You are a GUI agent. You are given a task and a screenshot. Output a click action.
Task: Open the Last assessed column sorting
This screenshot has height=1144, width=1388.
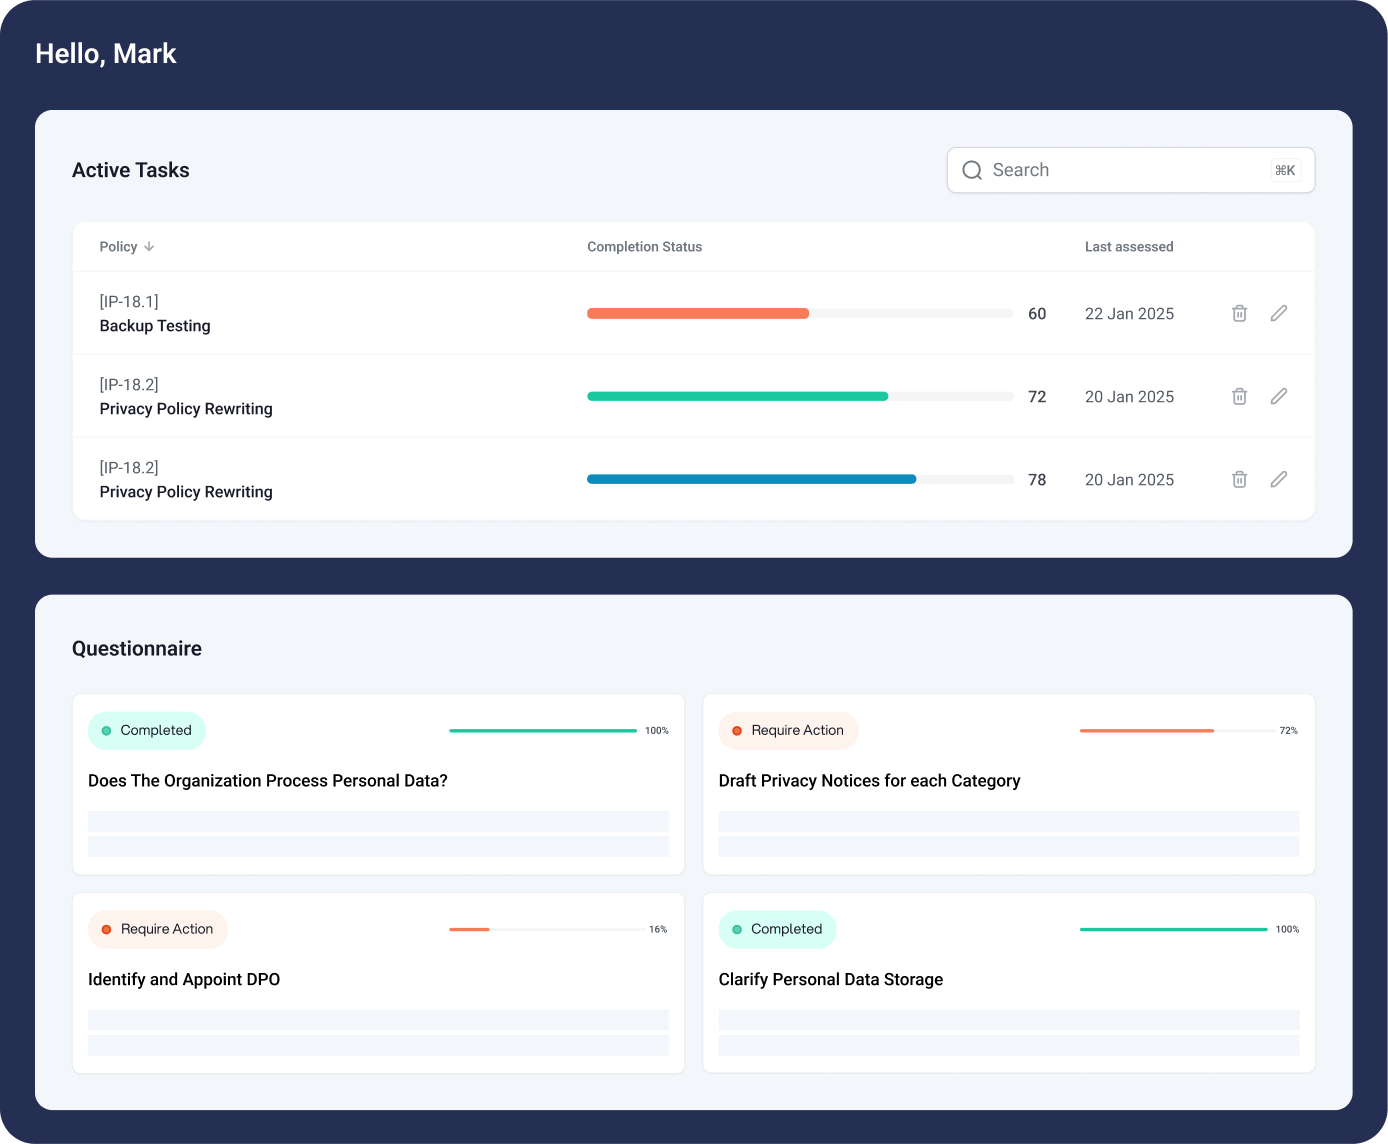[x=1129, y=246]
